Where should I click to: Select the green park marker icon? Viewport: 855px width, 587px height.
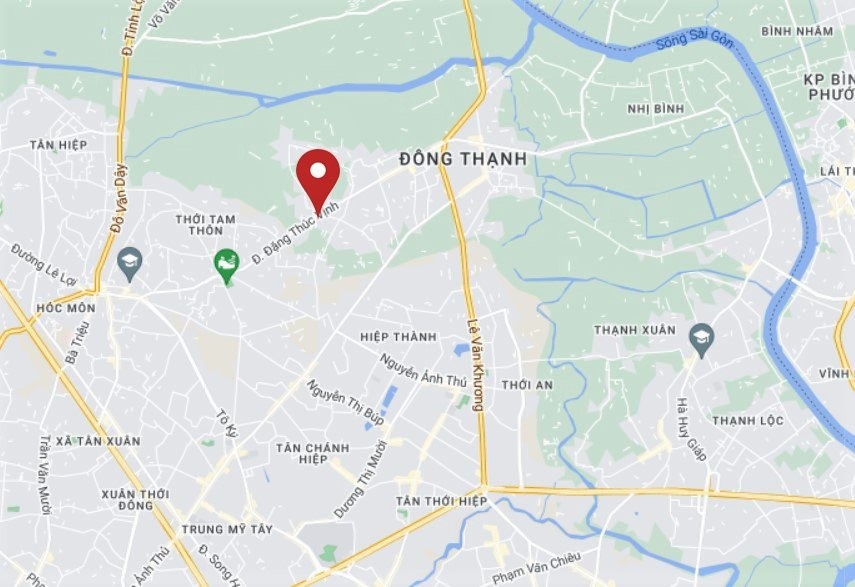[226, 266]
